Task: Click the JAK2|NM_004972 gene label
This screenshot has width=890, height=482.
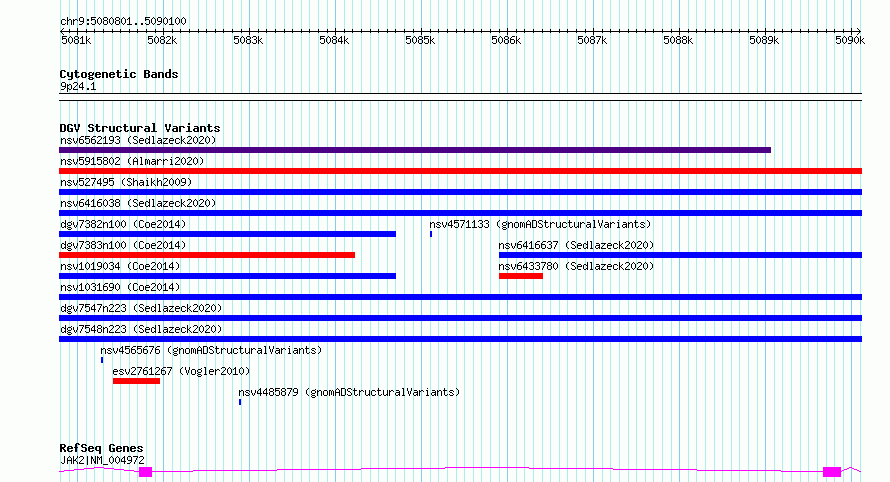Action: tap(102, 460)
